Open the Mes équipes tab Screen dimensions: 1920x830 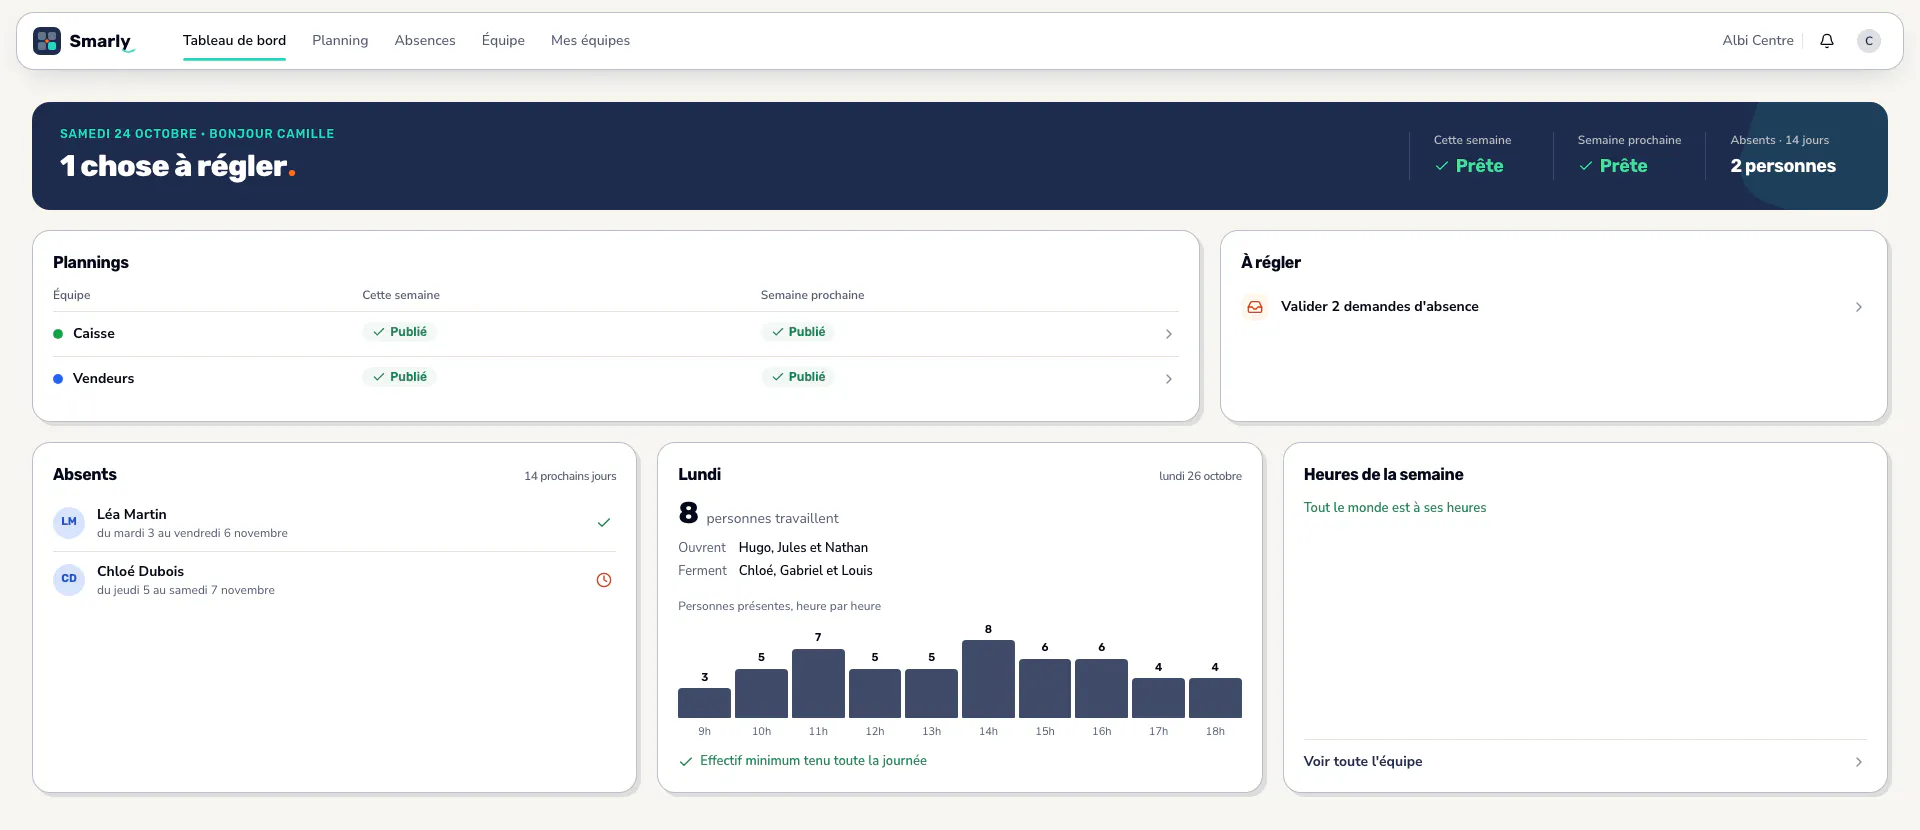(590, 41)
